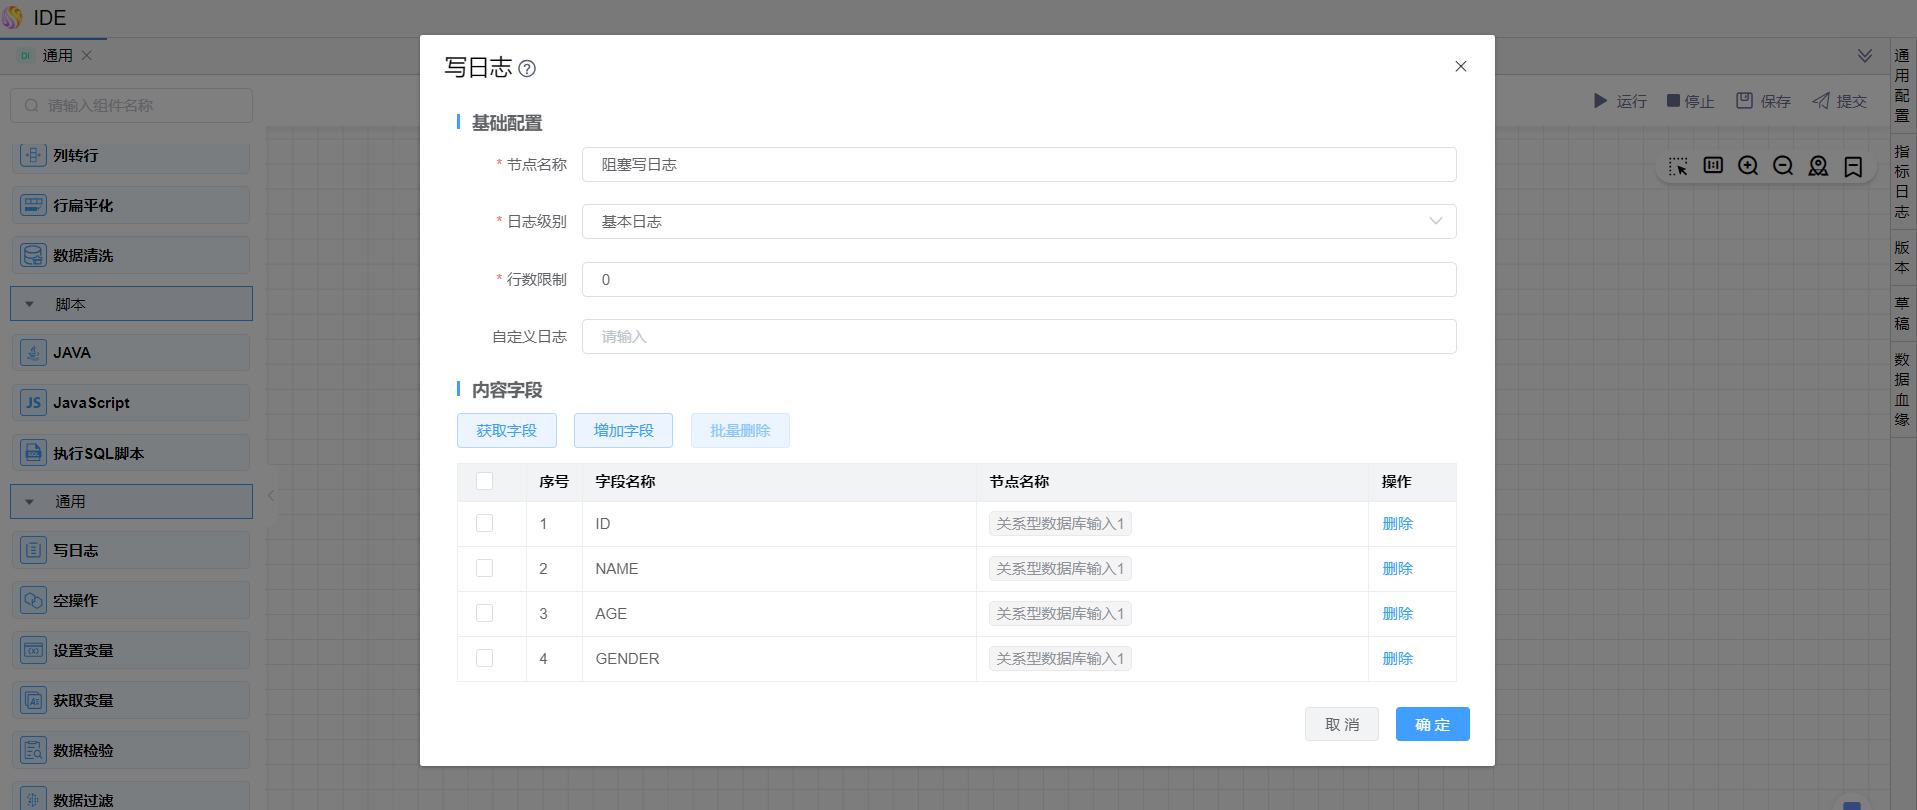The width and height of the screenshot is (1917, 810).
Task: Click the box selection cursor icon
Action: 1677,166
